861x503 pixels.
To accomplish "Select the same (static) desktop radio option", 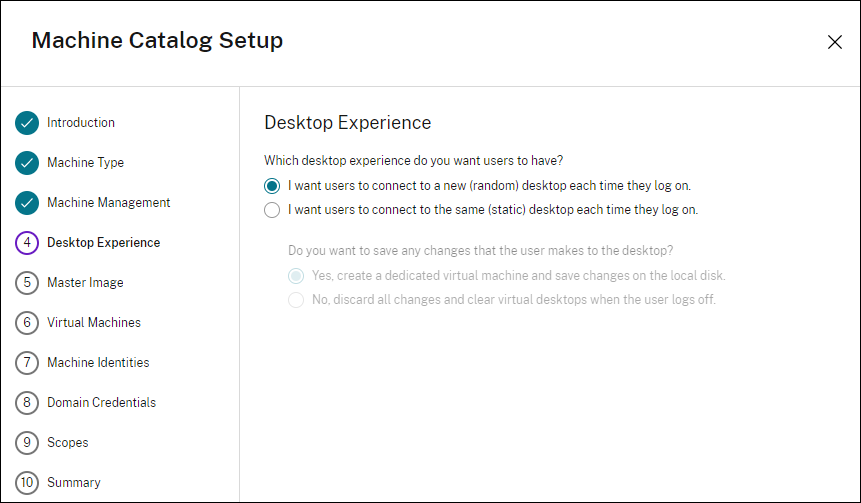I will pyautogui.click(x=272, y=210).
